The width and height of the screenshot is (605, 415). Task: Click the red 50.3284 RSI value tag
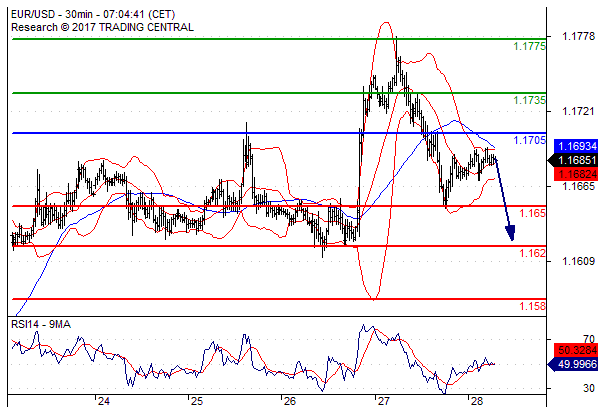click(576, 350)
